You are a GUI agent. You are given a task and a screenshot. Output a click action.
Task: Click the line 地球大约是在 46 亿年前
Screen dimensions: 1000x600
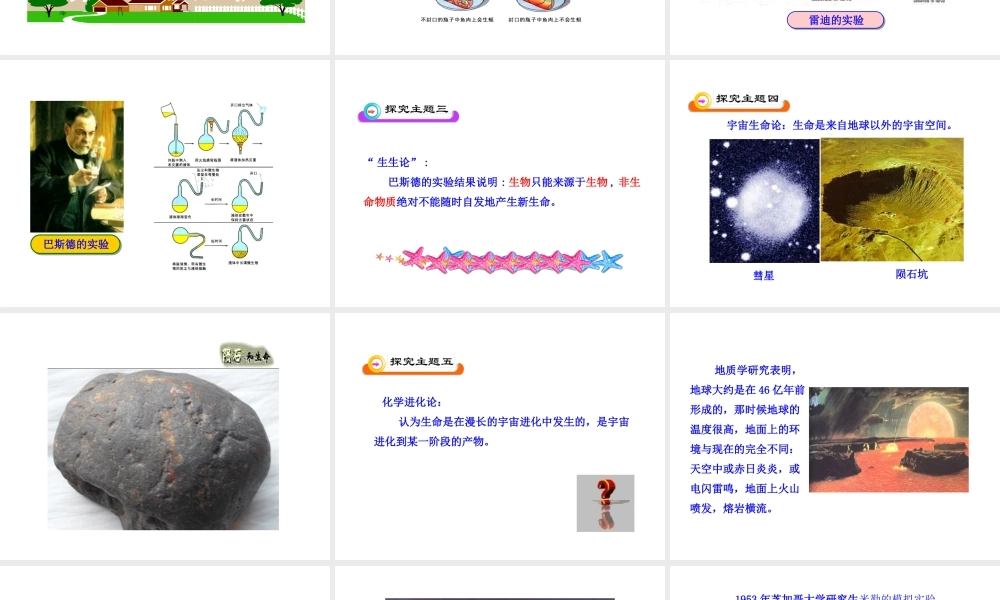pos(747,390)
